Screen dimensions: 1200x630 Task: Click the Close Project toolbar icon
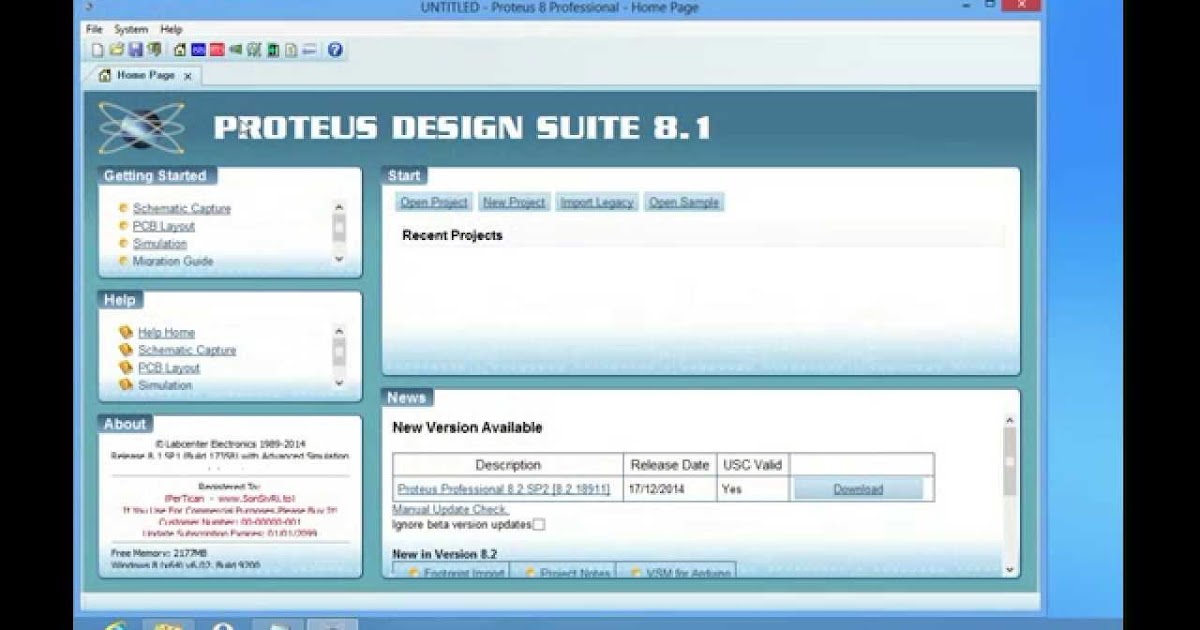pos(154,50)
